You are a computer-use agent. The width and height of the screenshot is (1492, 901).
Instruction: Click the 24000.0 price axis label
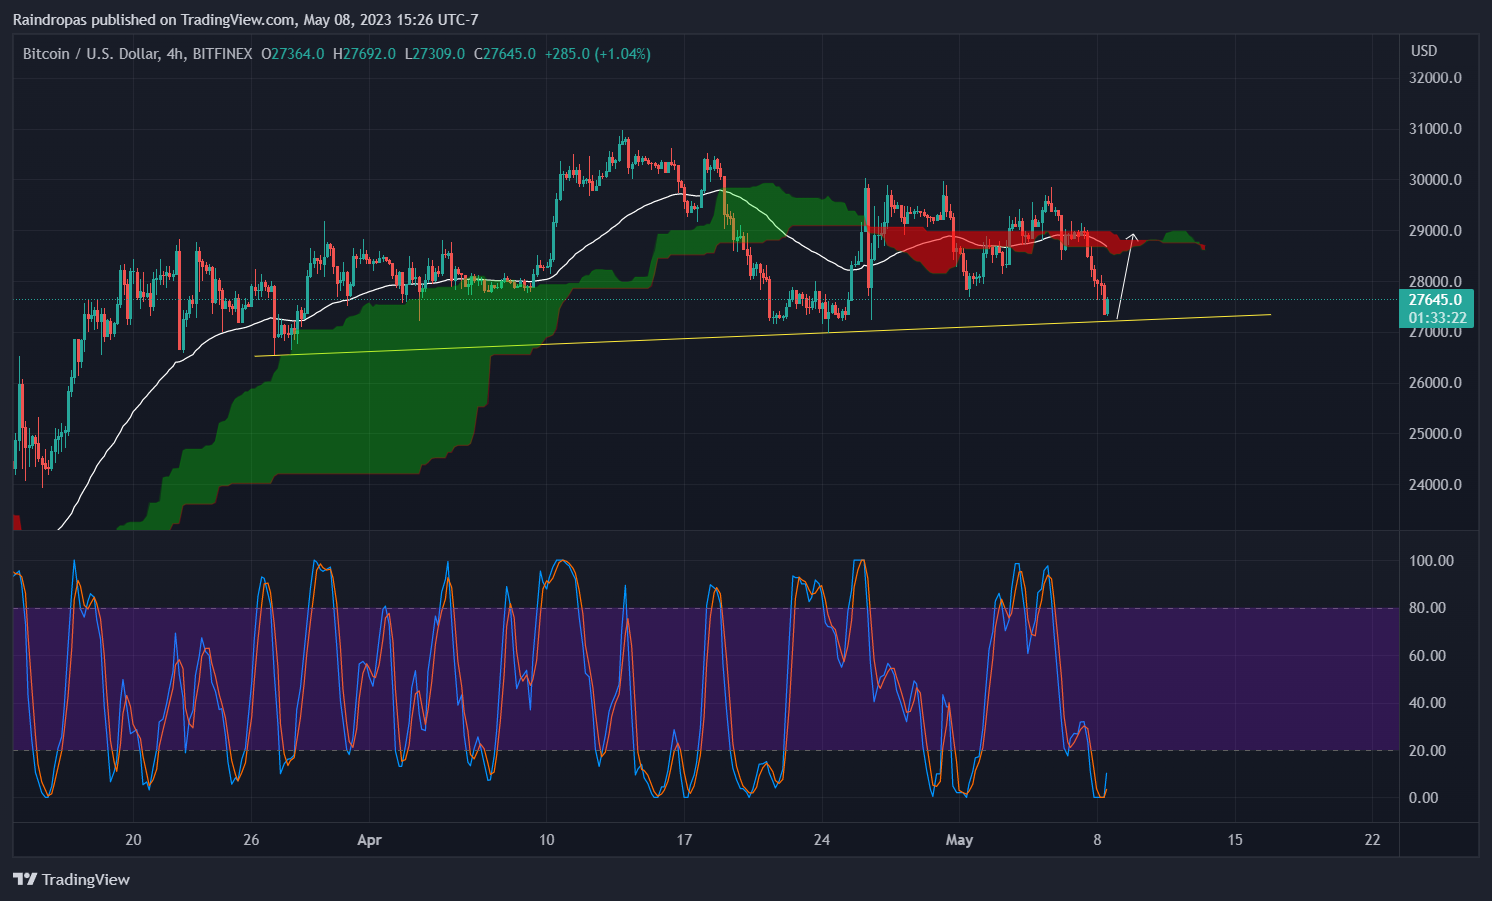click(x=1435, y=485)
